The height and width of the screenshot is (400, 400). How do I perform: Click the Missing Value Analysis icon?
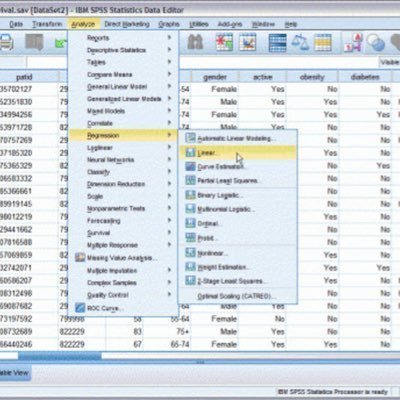pyautogui.click(x=80, y=258)
